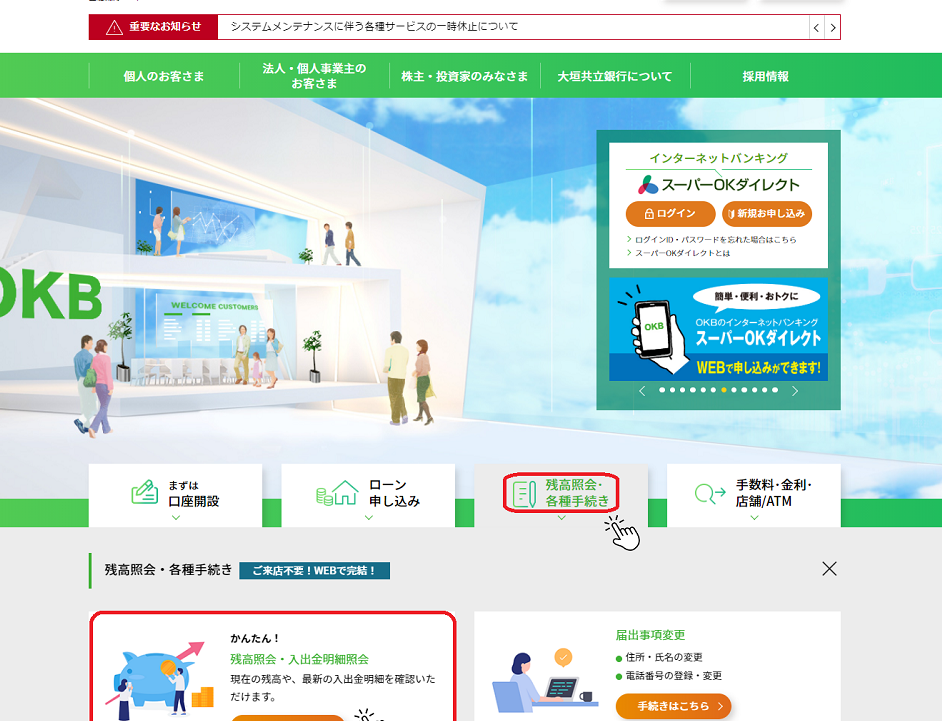Expand the まずは口座開設 panel
This screenshot has width=942, height=721.
175,495
